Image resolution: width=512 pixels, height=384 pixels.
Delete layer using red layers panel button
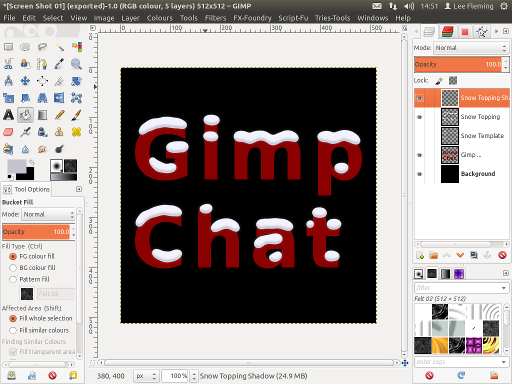pos(502,255)
